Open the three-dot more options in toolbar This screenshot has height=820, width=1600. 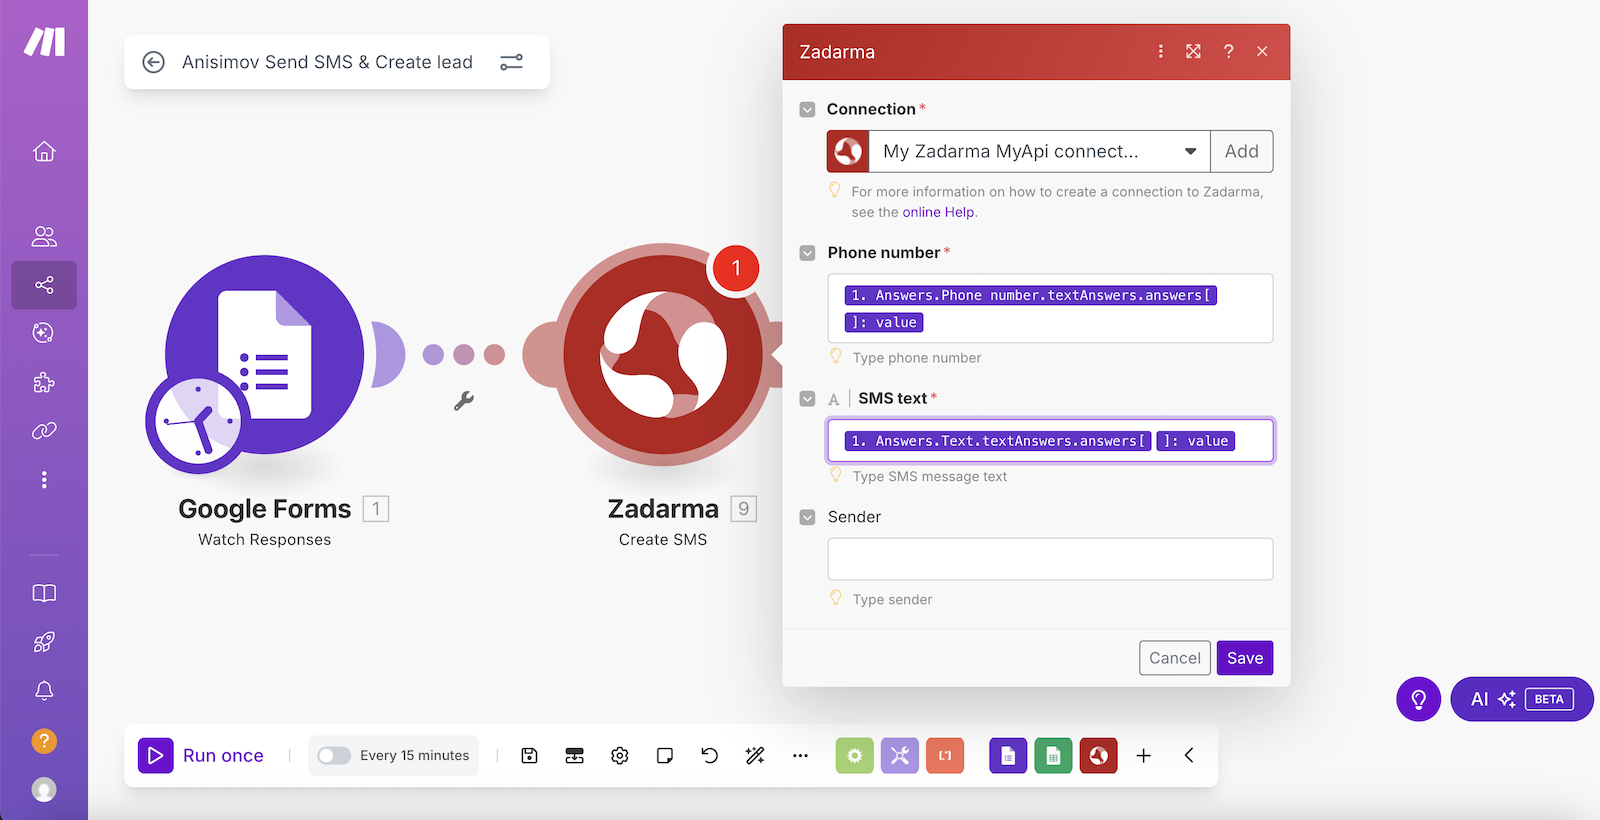click(x=800, y=756)
